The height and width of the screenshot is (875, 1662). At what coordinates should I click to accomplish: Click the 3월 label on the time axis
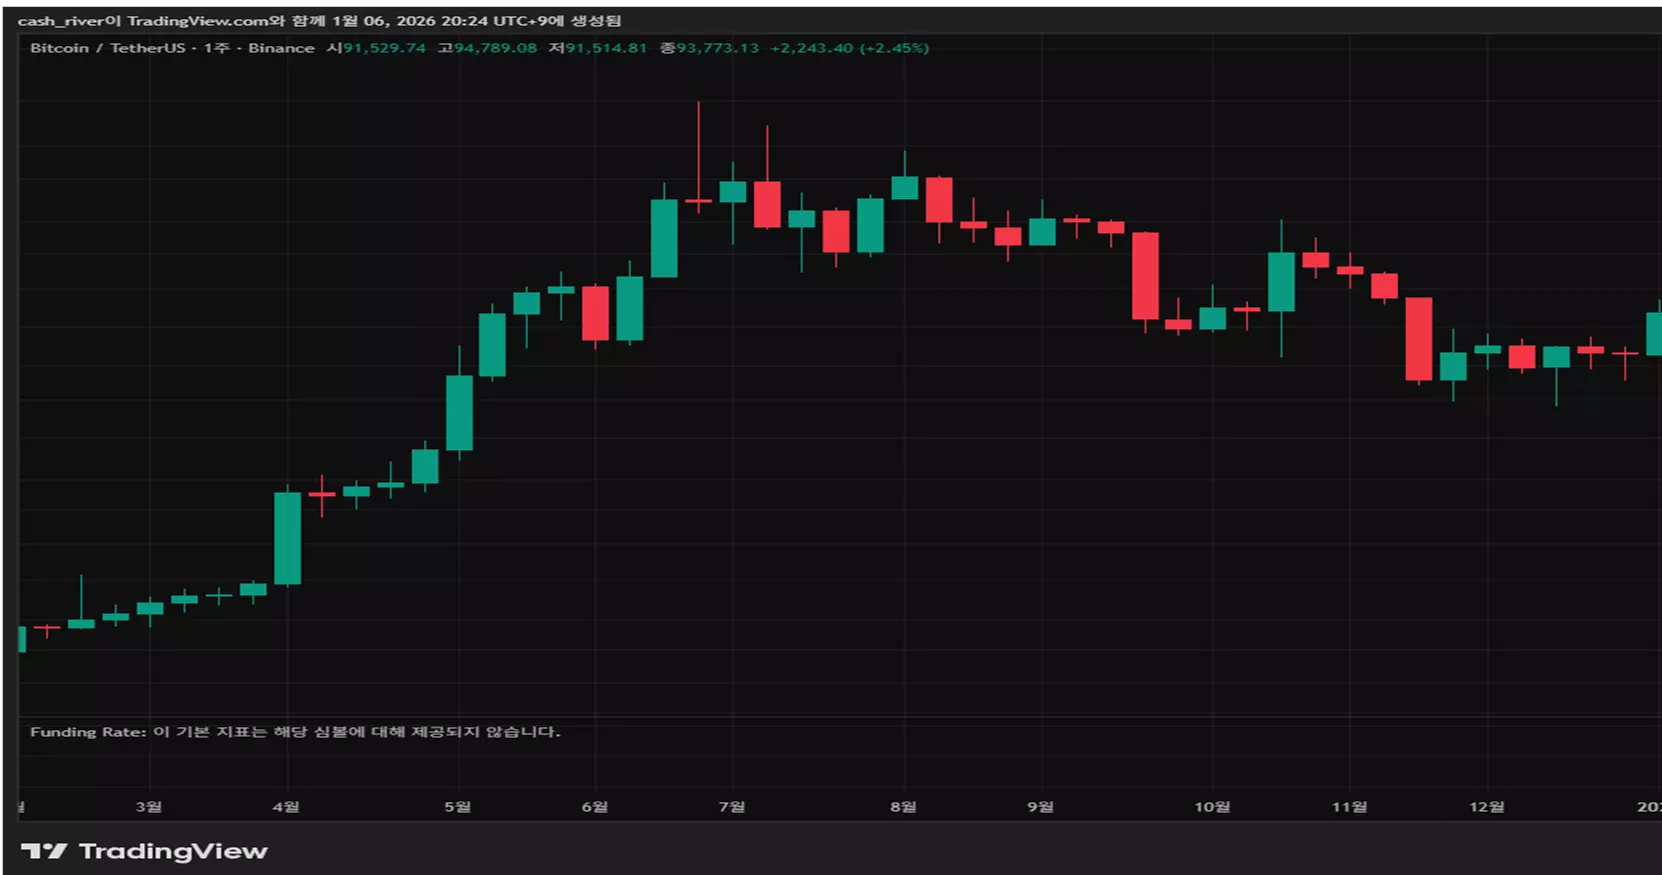point(149,807)
